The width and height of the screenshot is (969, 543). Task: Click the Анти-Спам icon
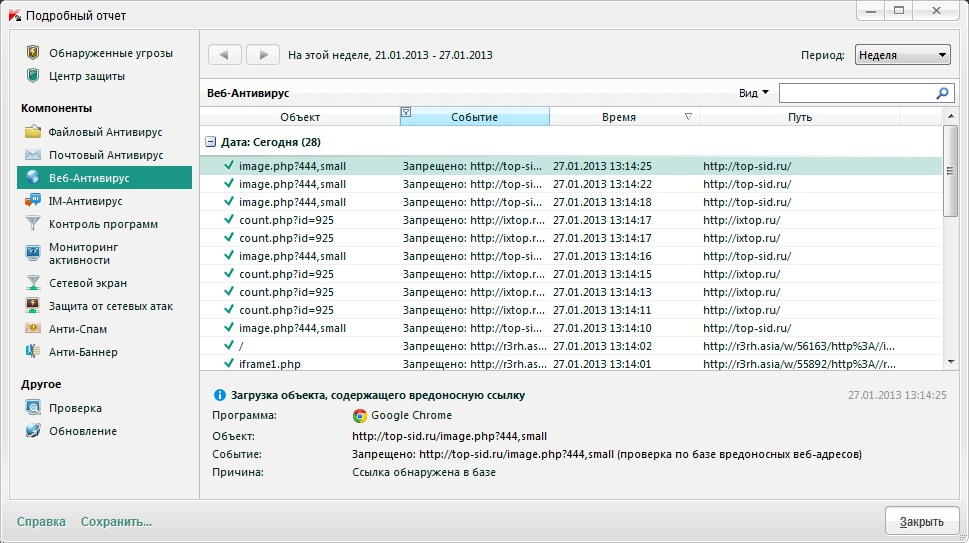(x=33, y=329)
